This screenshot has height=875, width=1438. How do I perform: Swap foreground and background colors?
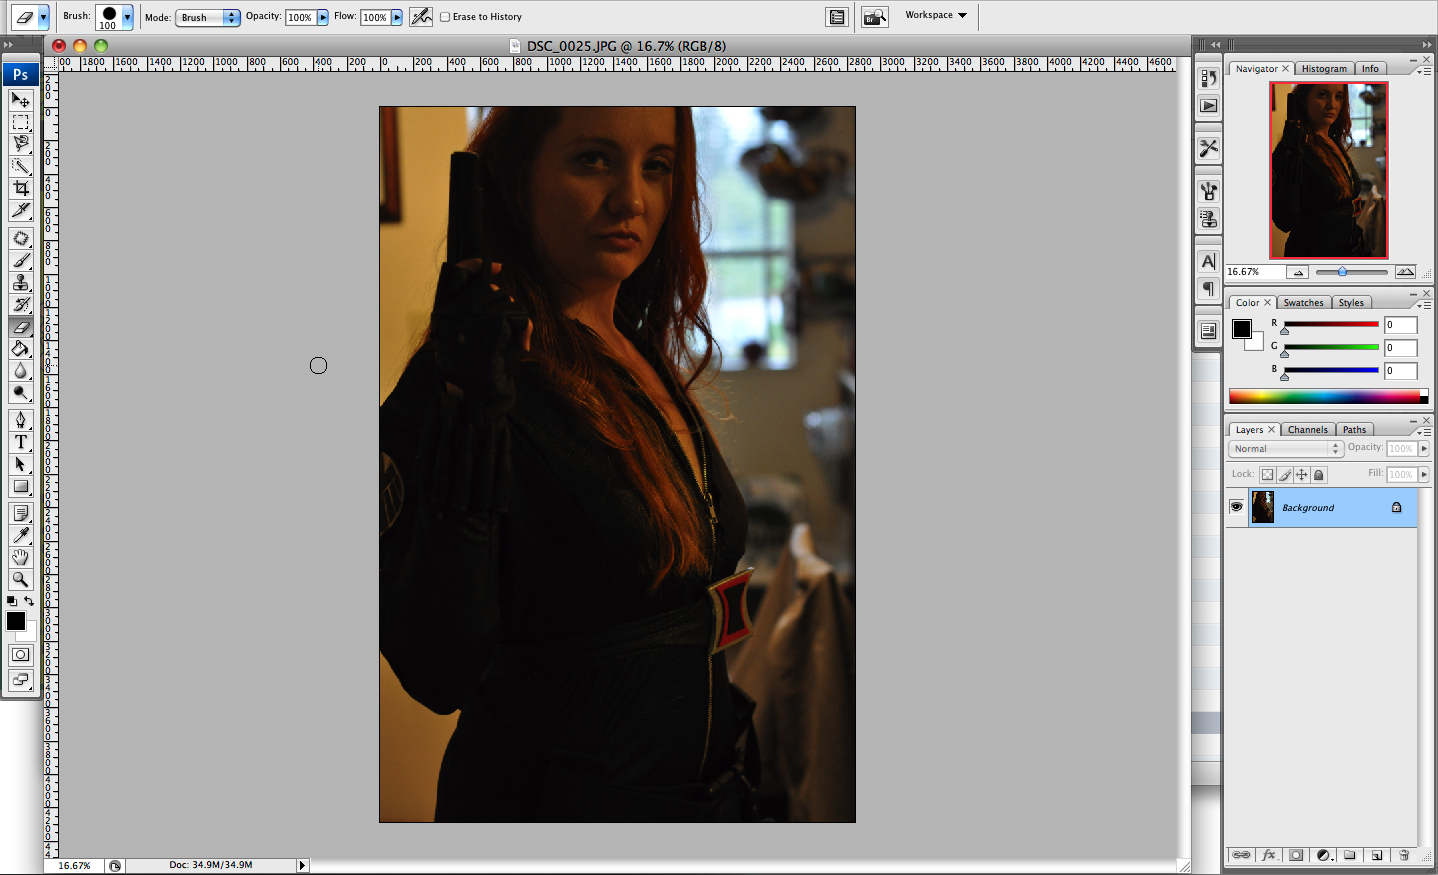29,601
